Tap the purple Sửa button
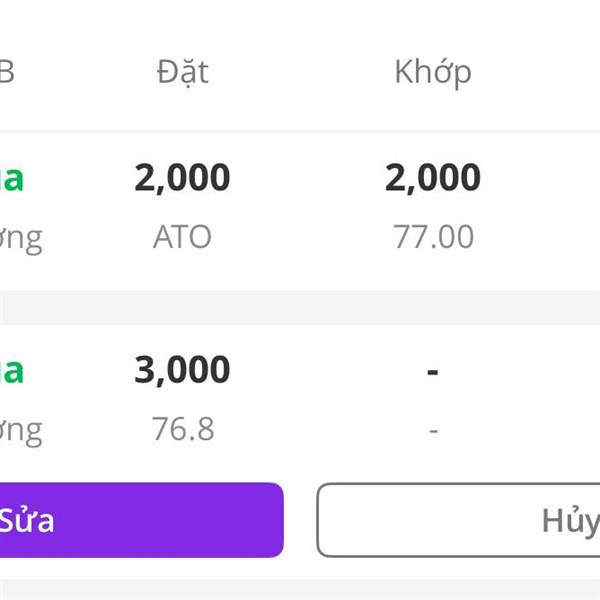Viewport: 600px width, 600px height. tap(140, 520)
